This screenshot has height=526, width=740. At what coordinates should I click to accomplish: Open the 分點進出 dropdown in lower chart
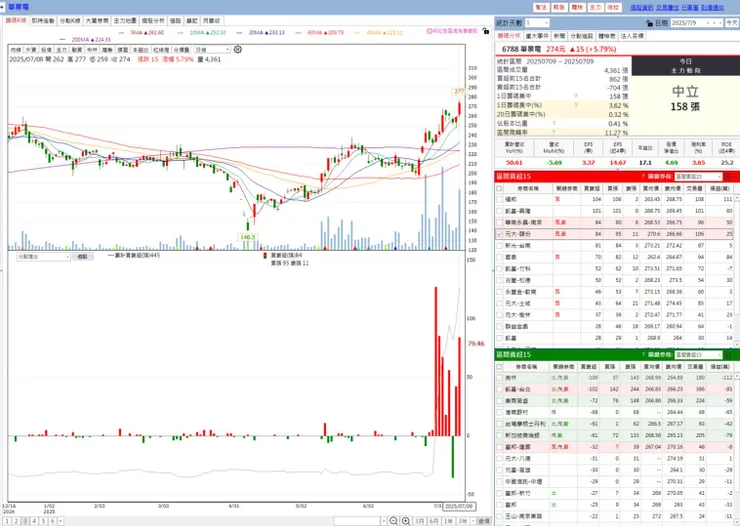pyautogui.click(x=43, y=257)
